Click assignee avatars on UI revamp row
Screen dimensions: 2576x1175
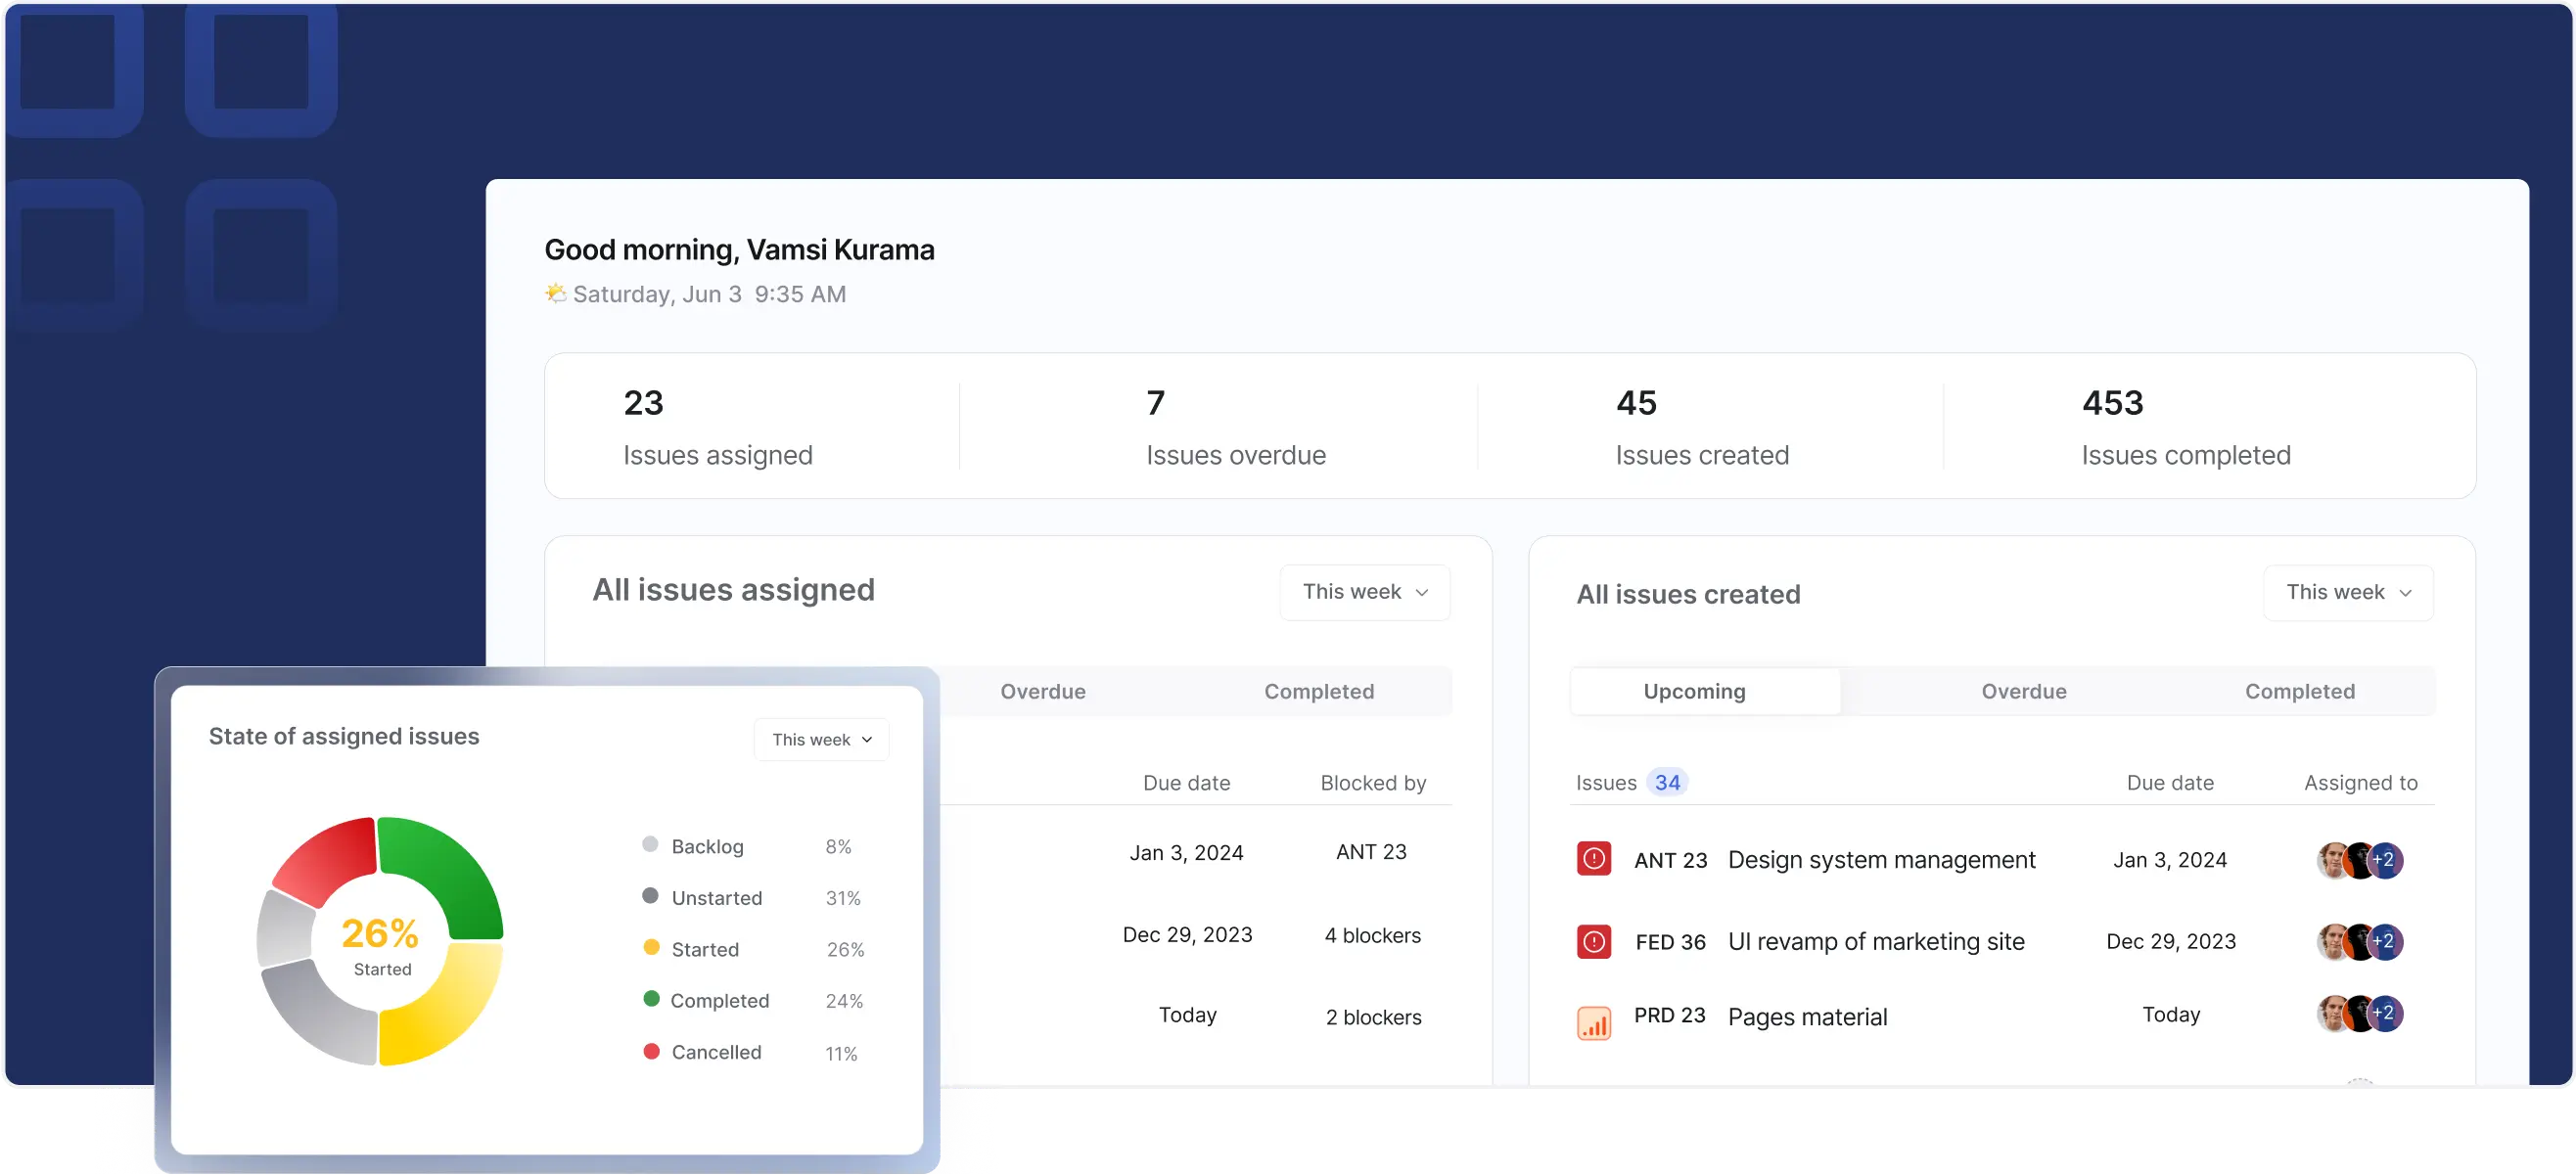[2359, 941]
